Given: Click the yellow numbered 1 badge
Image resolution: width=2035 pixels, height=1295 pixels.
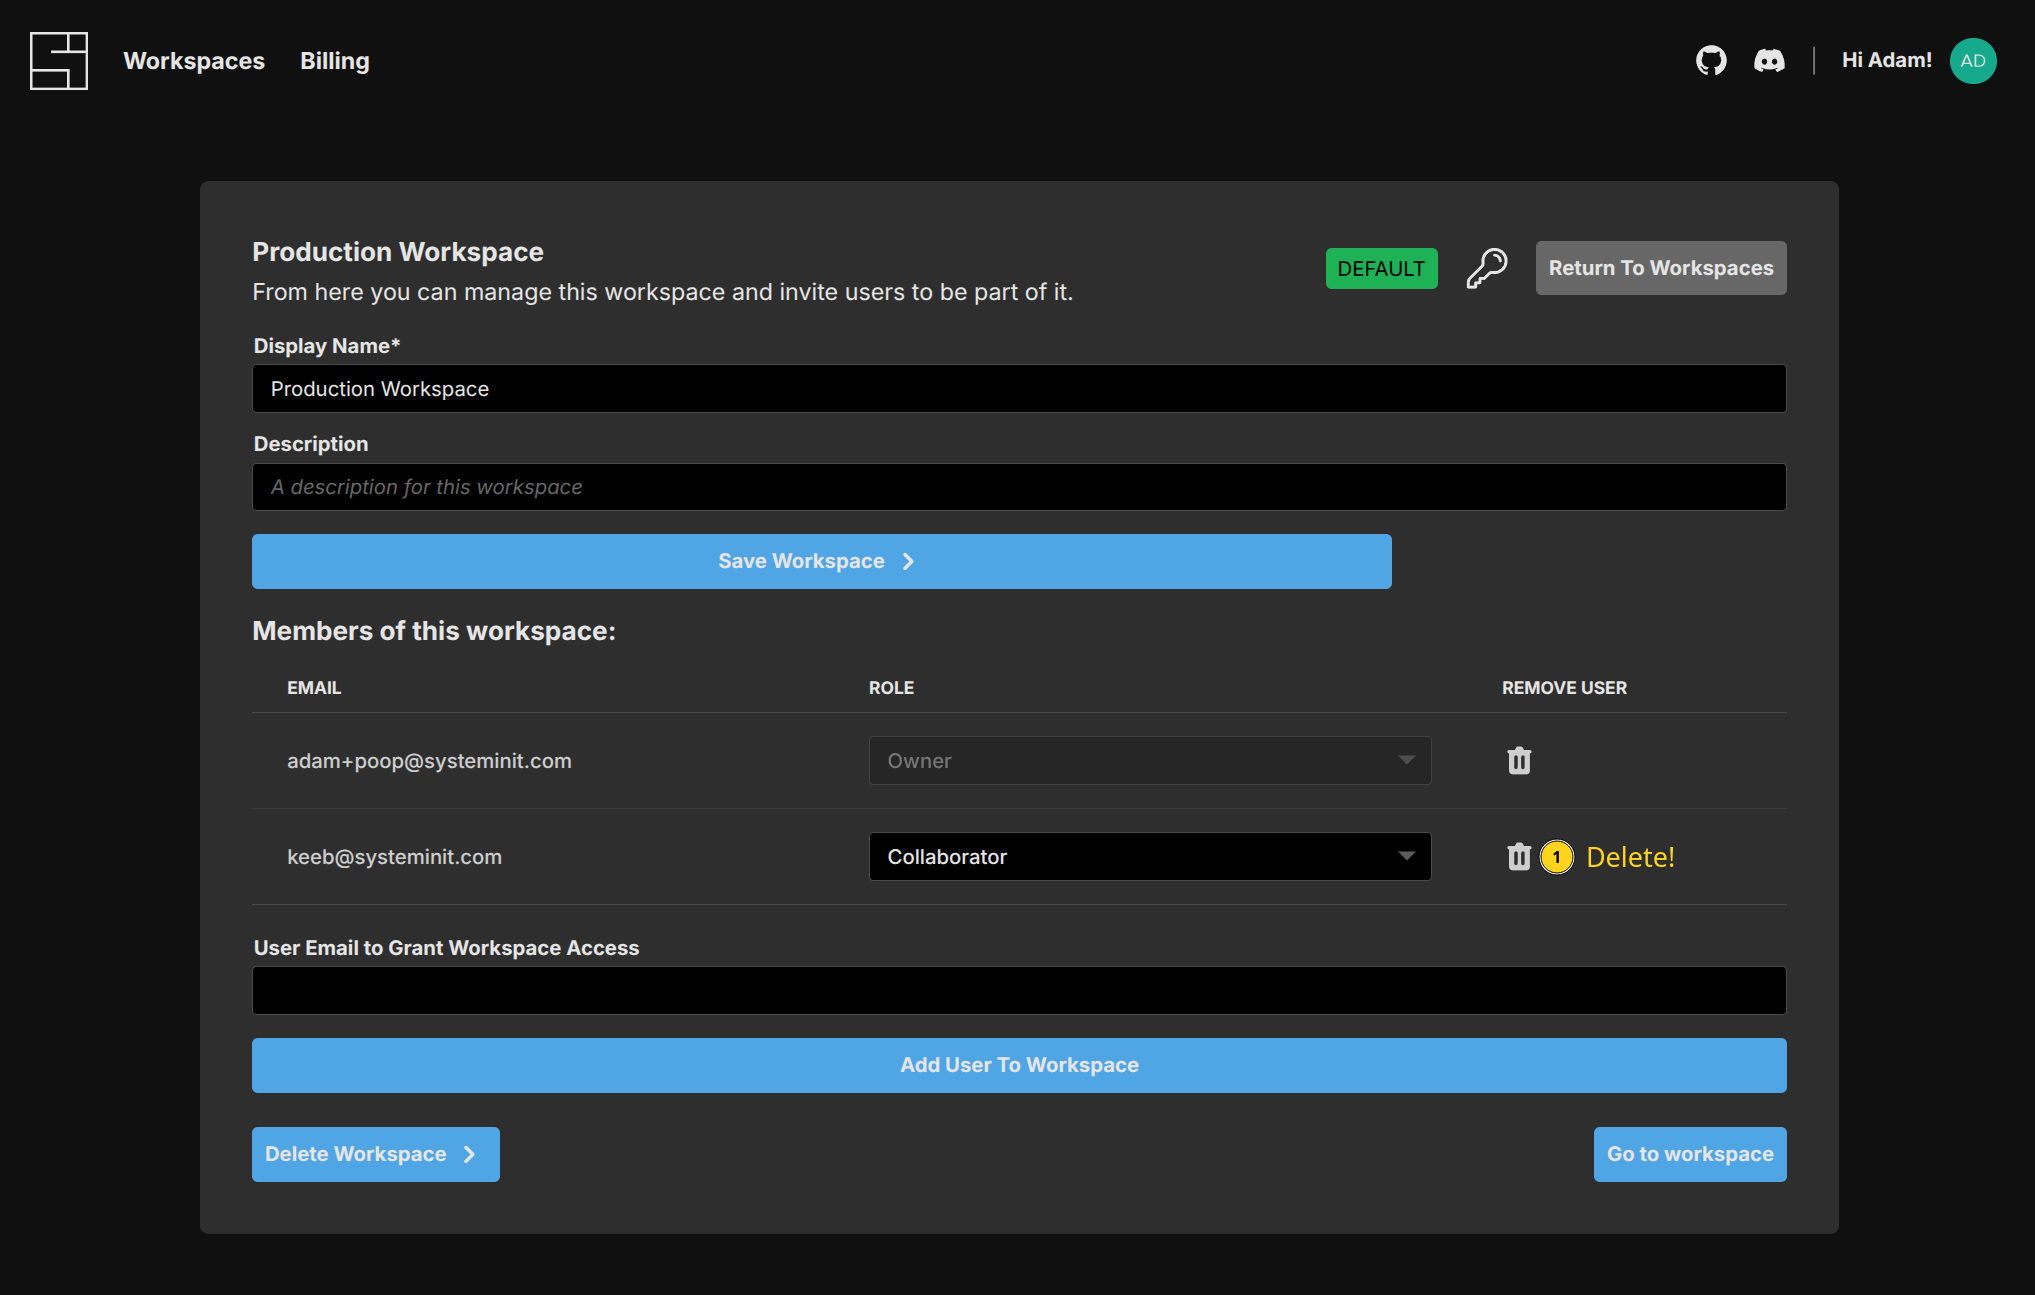Looking at the screenshot, I should pos(1556,857).
